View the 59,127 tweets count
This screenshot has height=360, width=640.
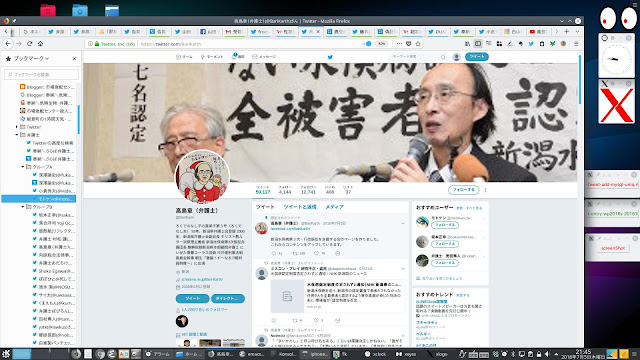click(263, 190)
